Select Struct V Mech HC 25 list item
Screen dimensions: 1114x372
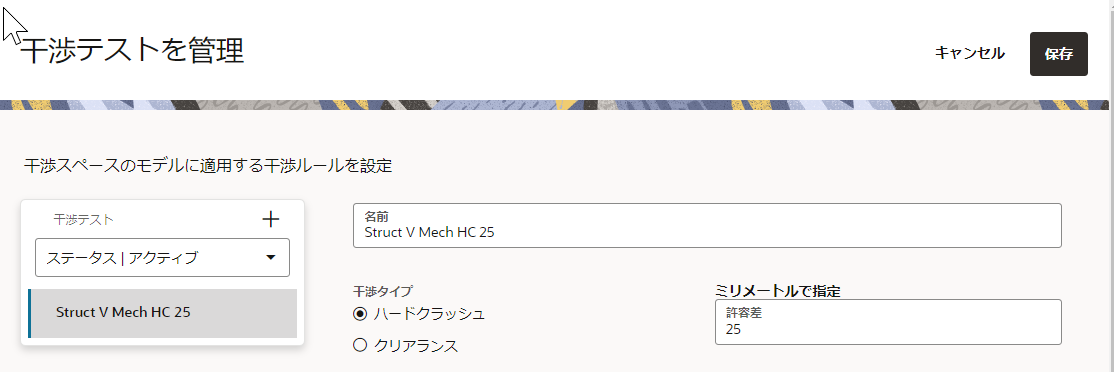pos(163,313)
